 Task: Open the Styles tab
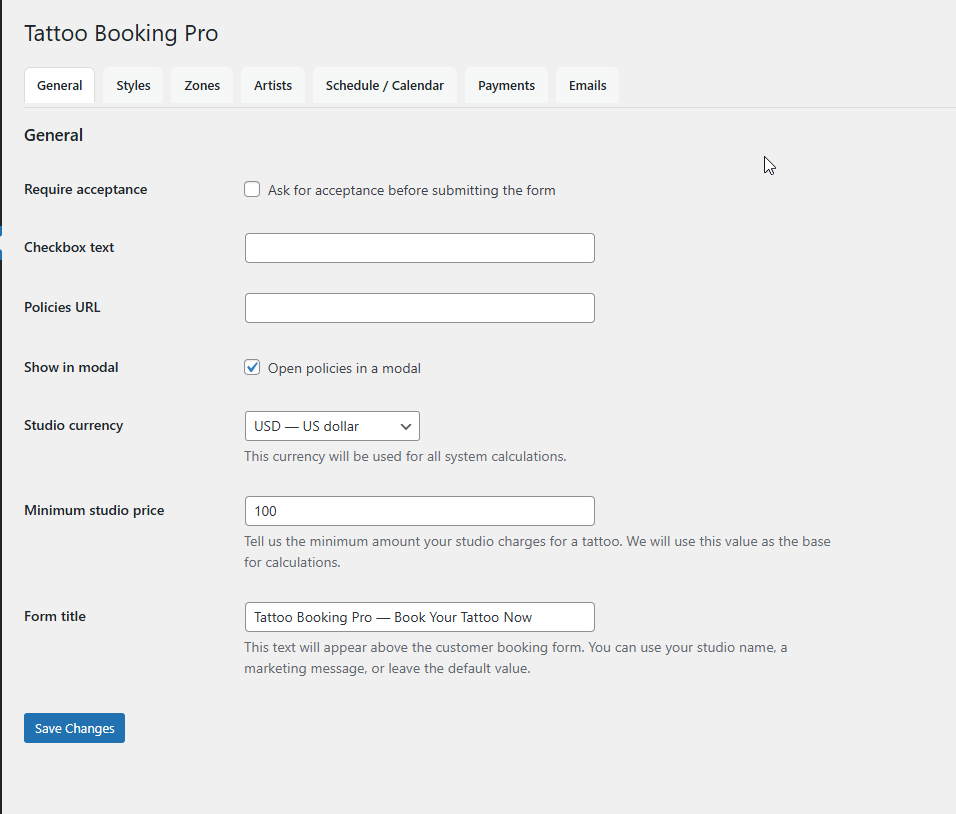pyautogui.click(x=133, y=86)
